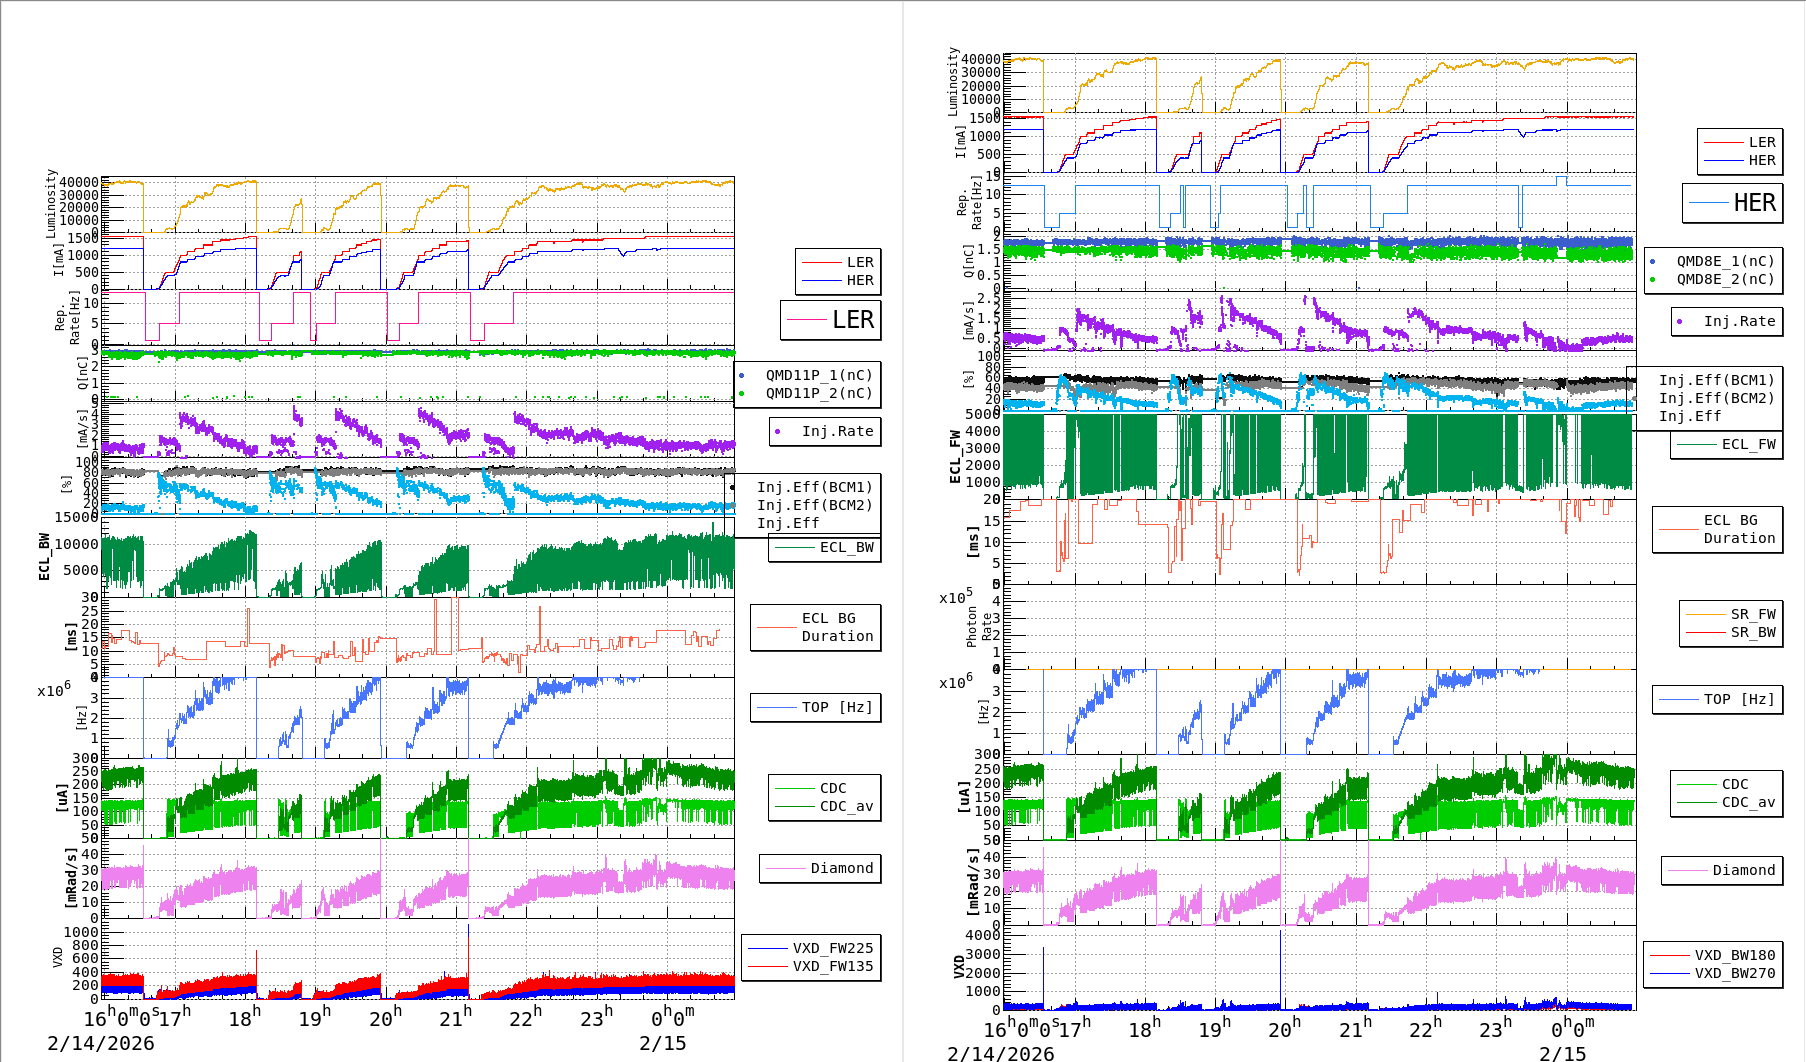Click the 2/15 date label under left plot
Image resolution: width=1806 pixels, height=1062 pixels.
point(662,1043)
